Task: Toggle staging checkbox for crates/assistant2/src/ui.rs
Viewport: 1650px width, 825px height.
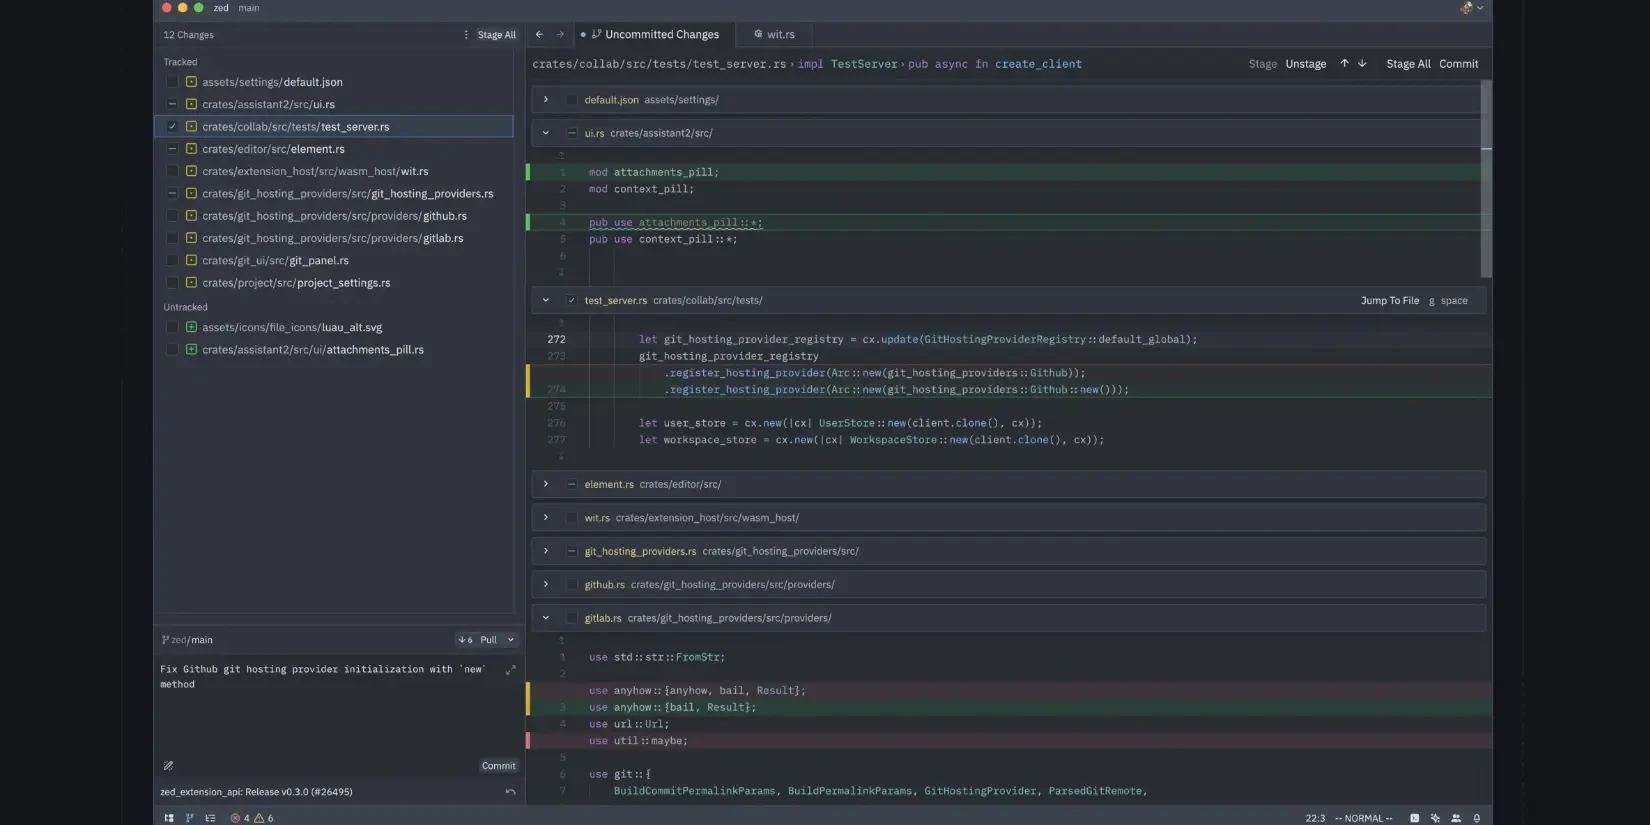Action: click(172, 104)
